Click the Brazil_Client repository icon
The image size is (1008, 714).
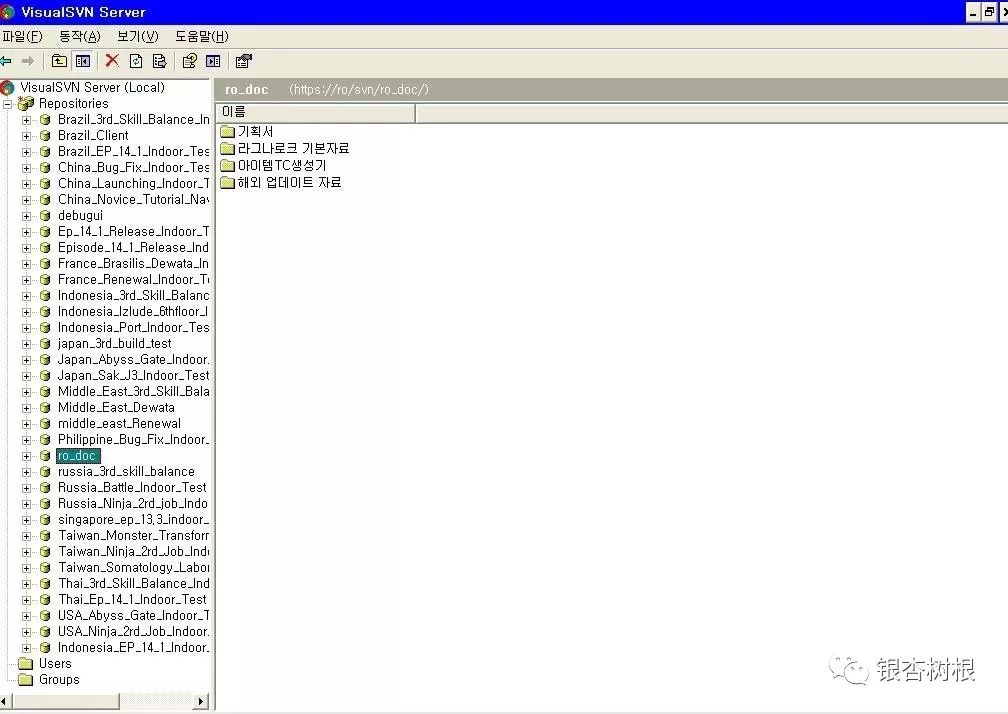(45, 136)
